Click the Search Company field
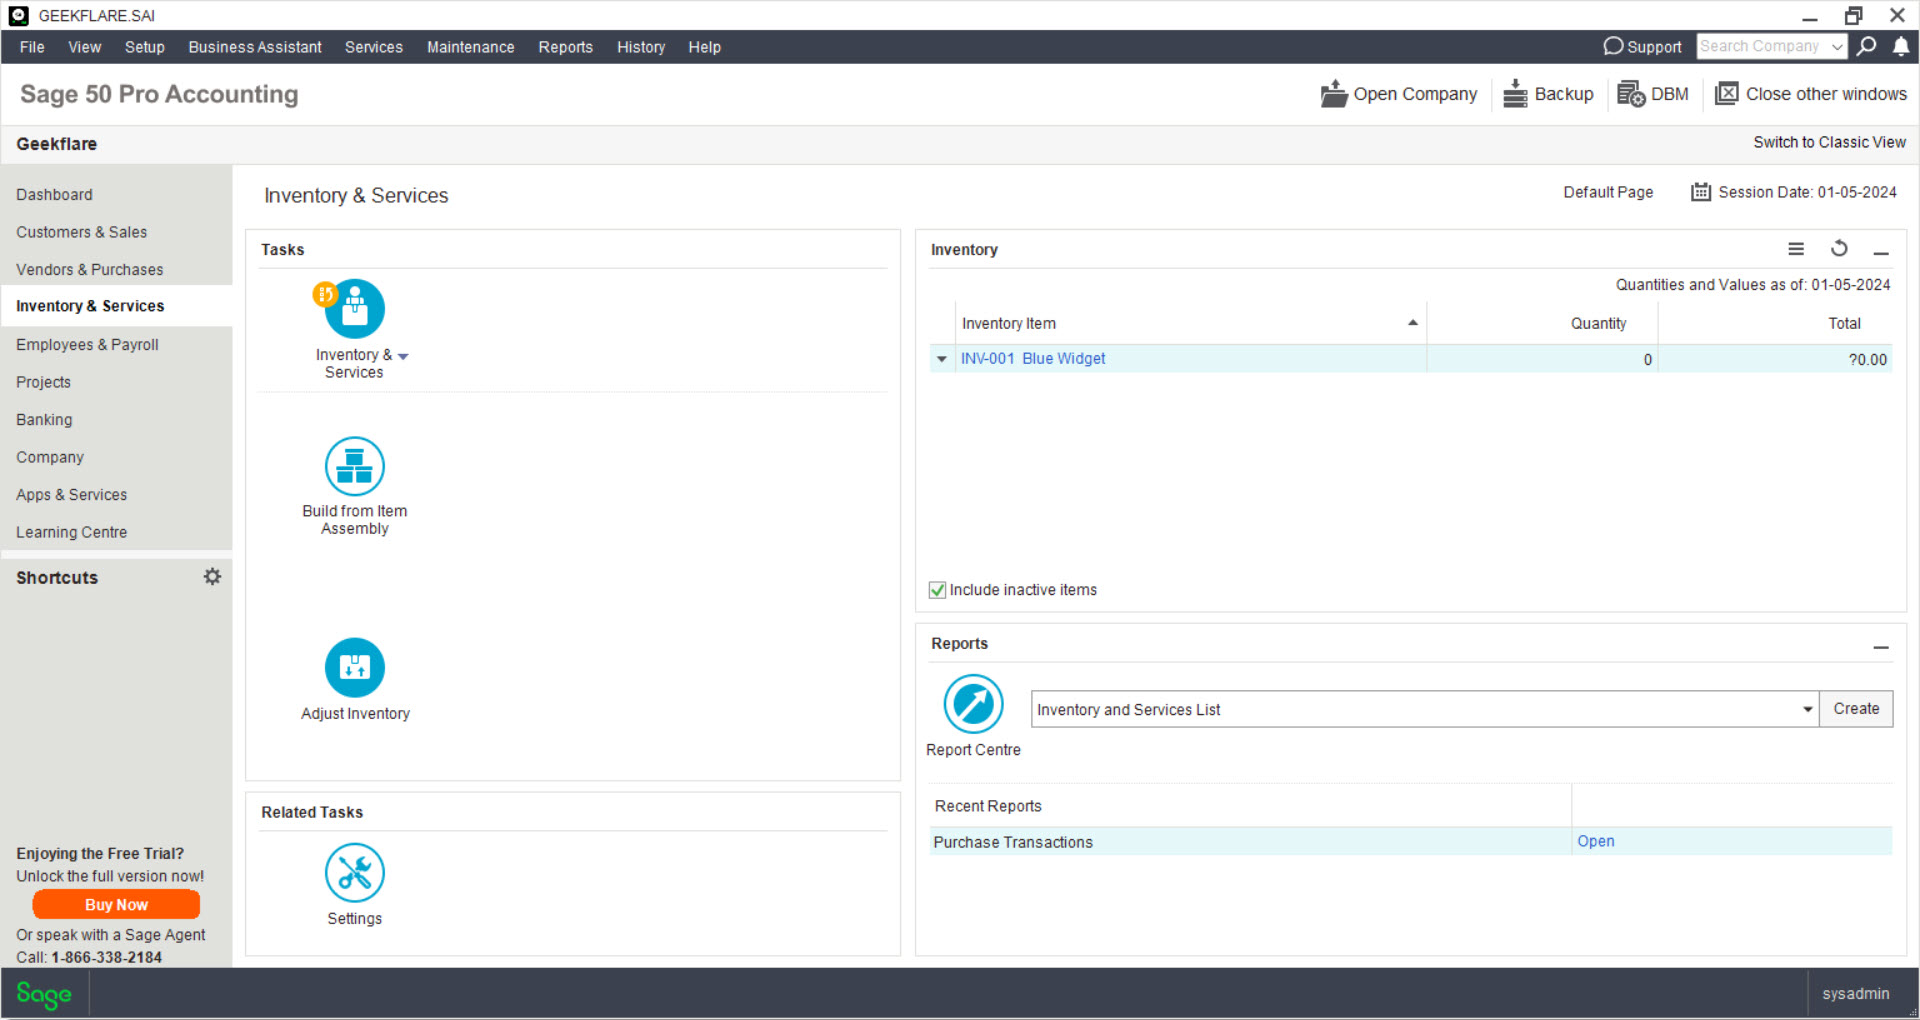The height and width of the screenshot is (1020, 1920). 1762,46
